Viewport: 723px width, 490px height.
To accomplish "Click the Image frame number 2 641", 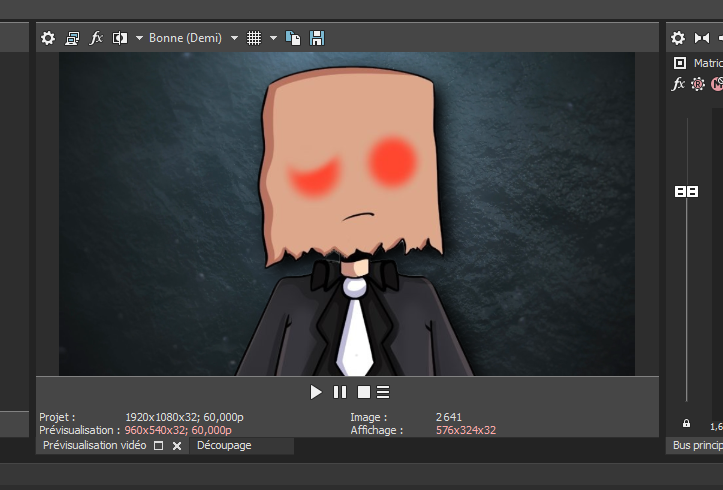I will (449, 417).
